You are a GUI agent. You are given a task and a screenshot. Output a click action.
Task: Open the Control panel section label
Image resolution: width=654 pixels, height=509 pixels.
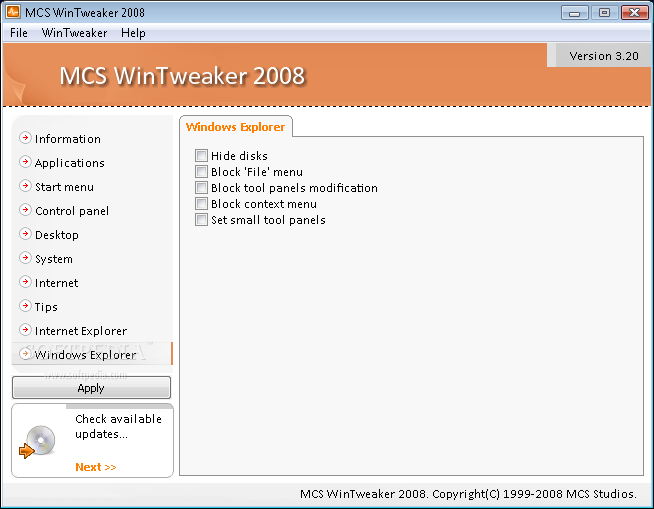pos(72,211)
